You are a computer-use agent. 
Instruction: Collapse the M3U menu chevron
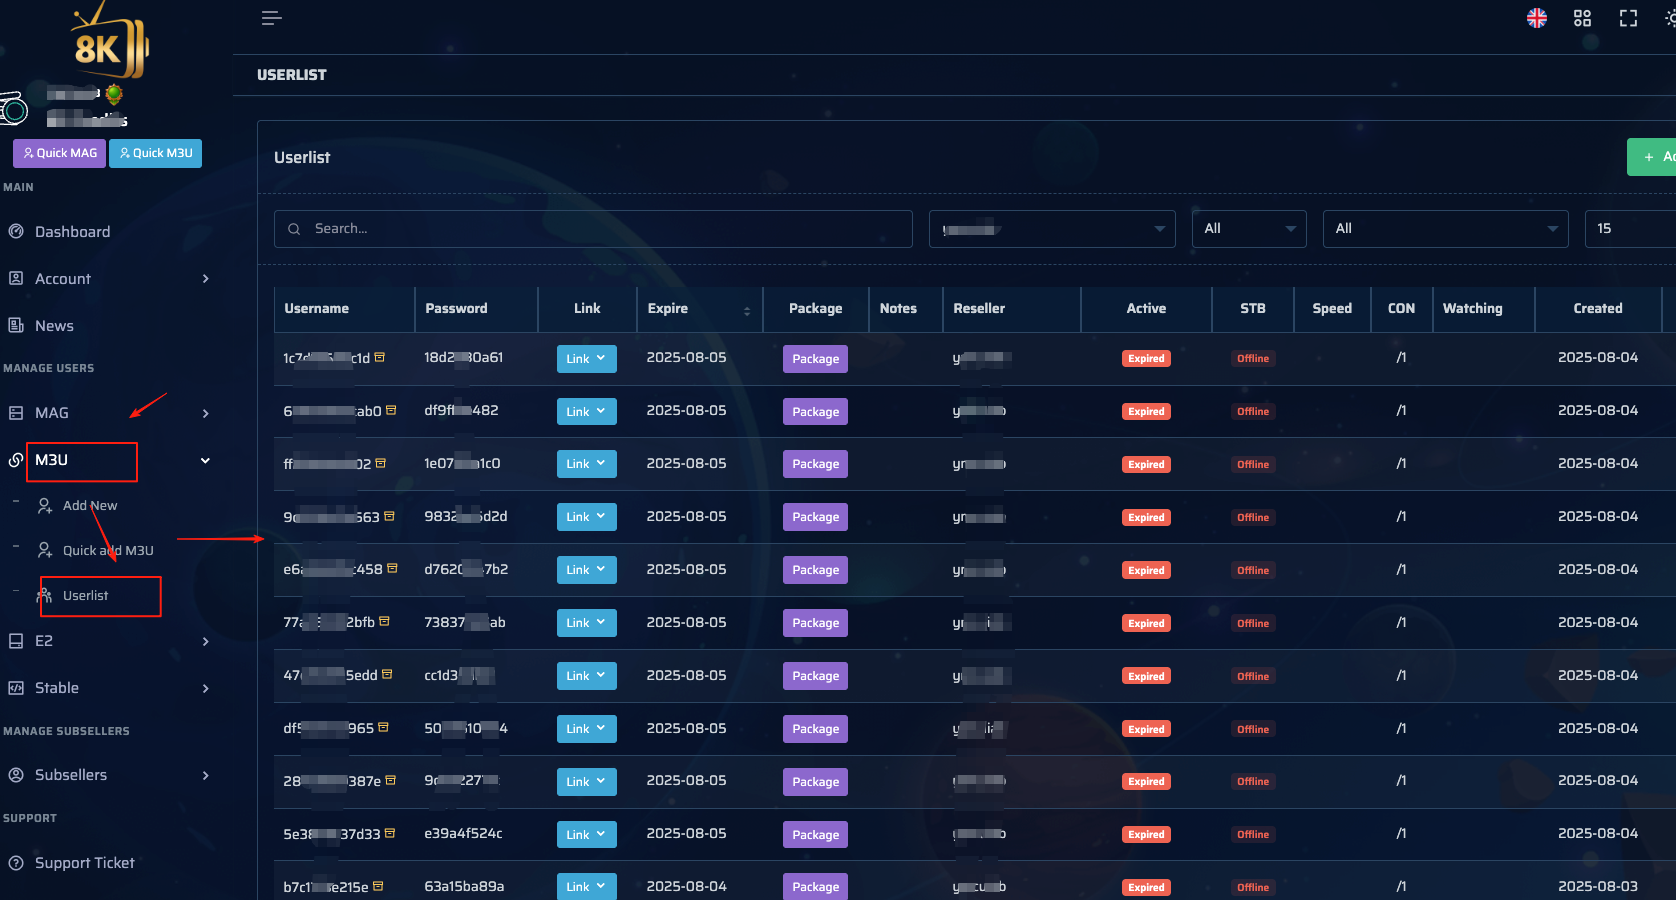tap(205, 461)
